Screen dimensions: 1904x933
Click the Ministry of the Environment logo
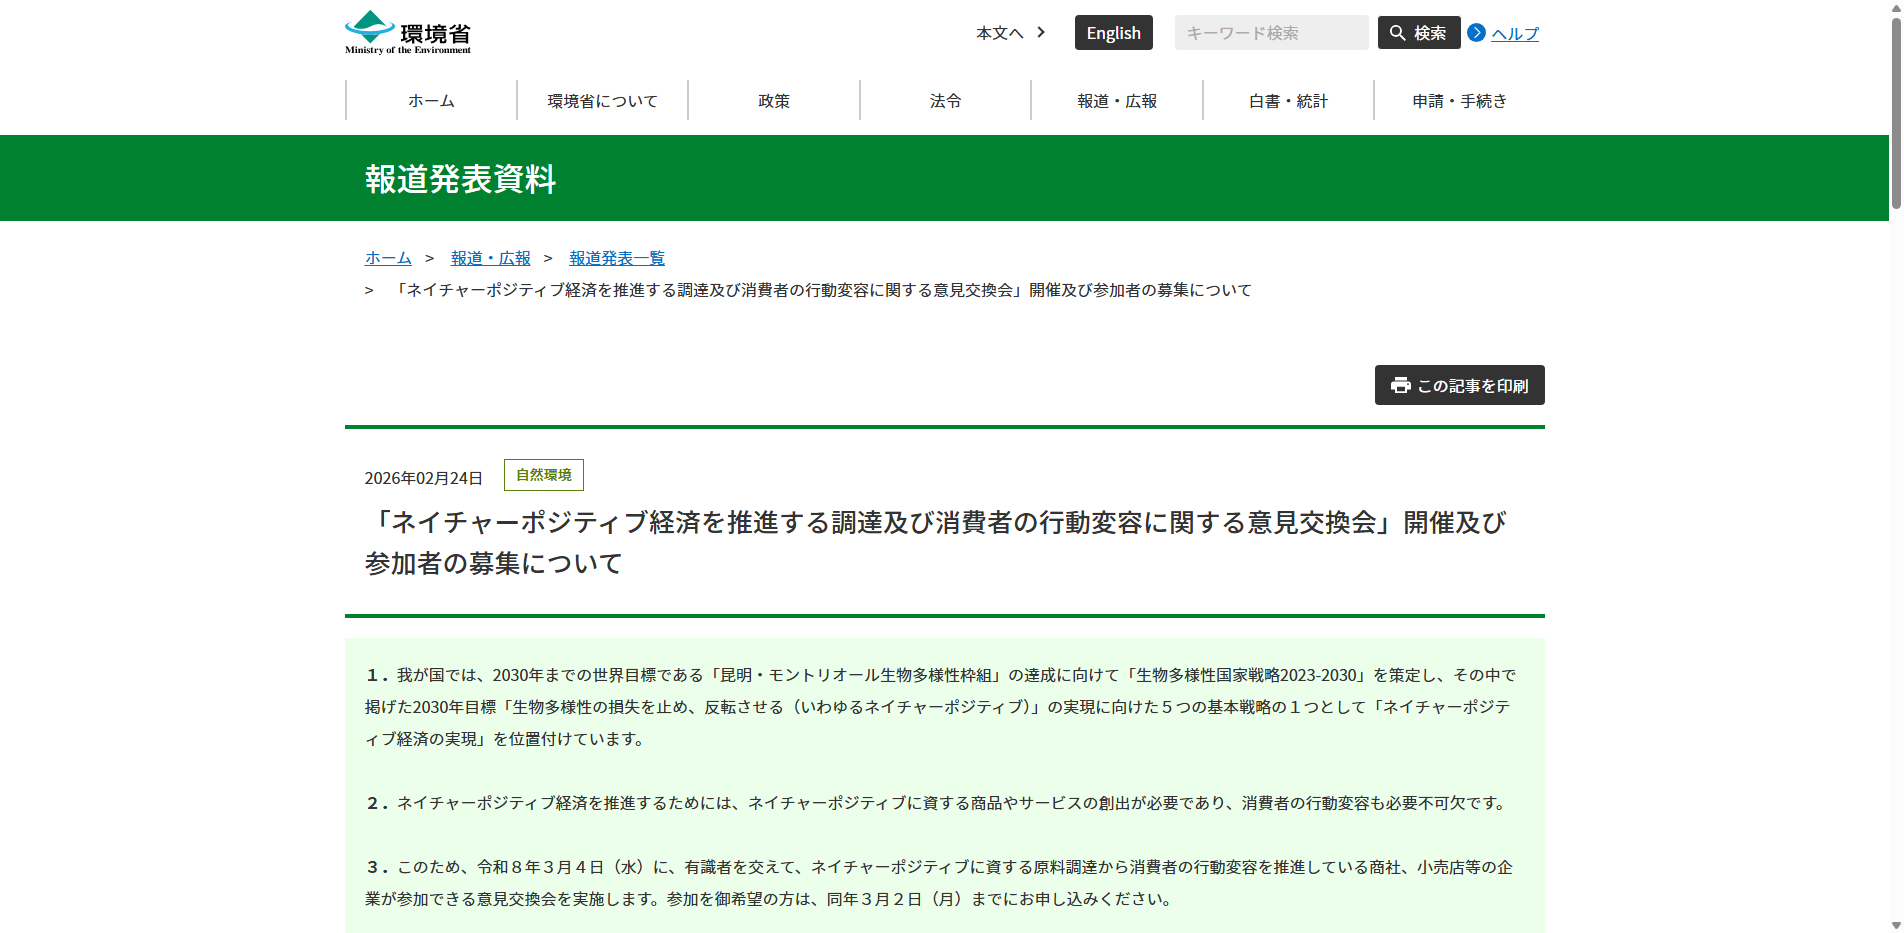[x=406, y=31]
